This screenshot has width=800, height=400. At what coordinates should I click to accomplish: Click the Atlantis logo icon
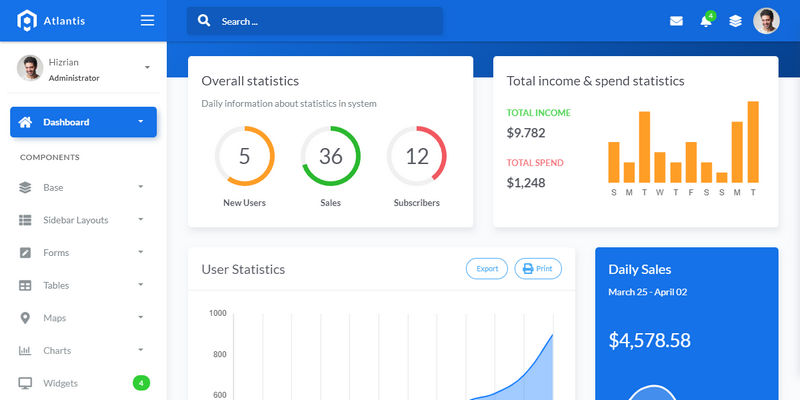(26, 20)
